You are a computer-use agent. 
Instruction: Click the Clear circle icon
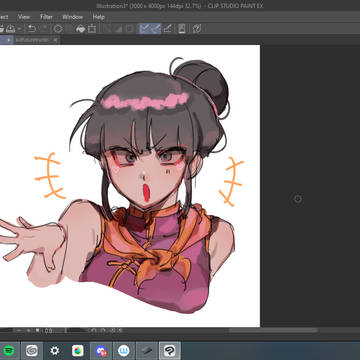click(x=58, y=29)
